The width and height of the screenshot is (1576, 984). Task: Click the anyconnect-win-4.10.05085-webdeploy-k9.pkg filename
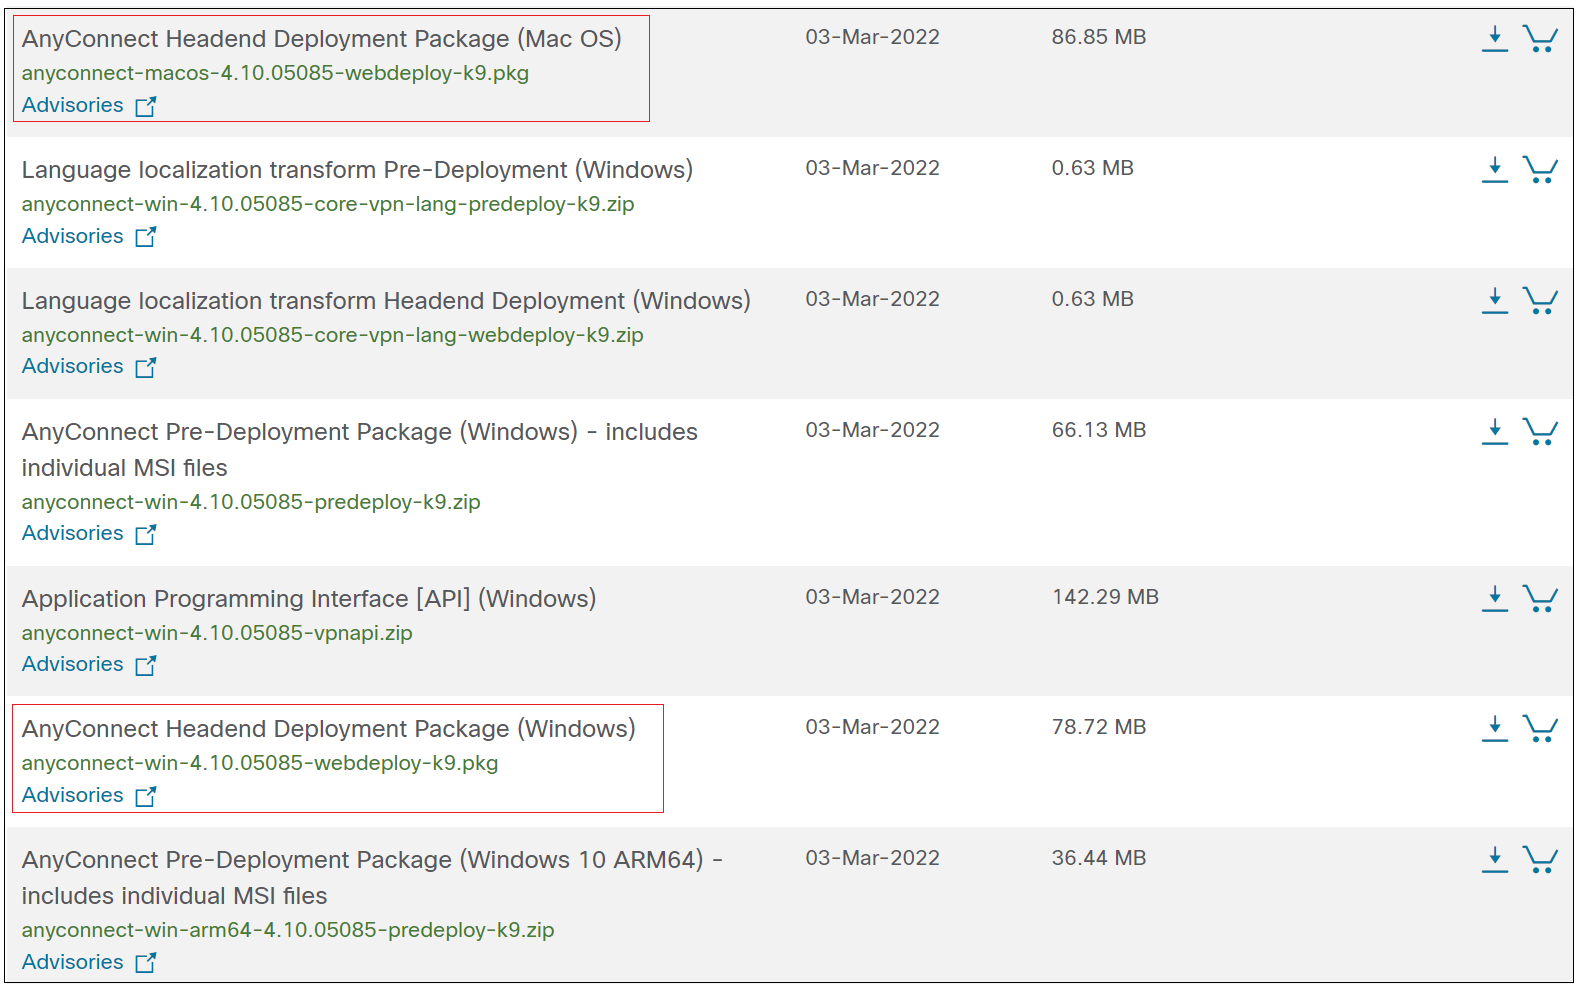pos(260,763)
